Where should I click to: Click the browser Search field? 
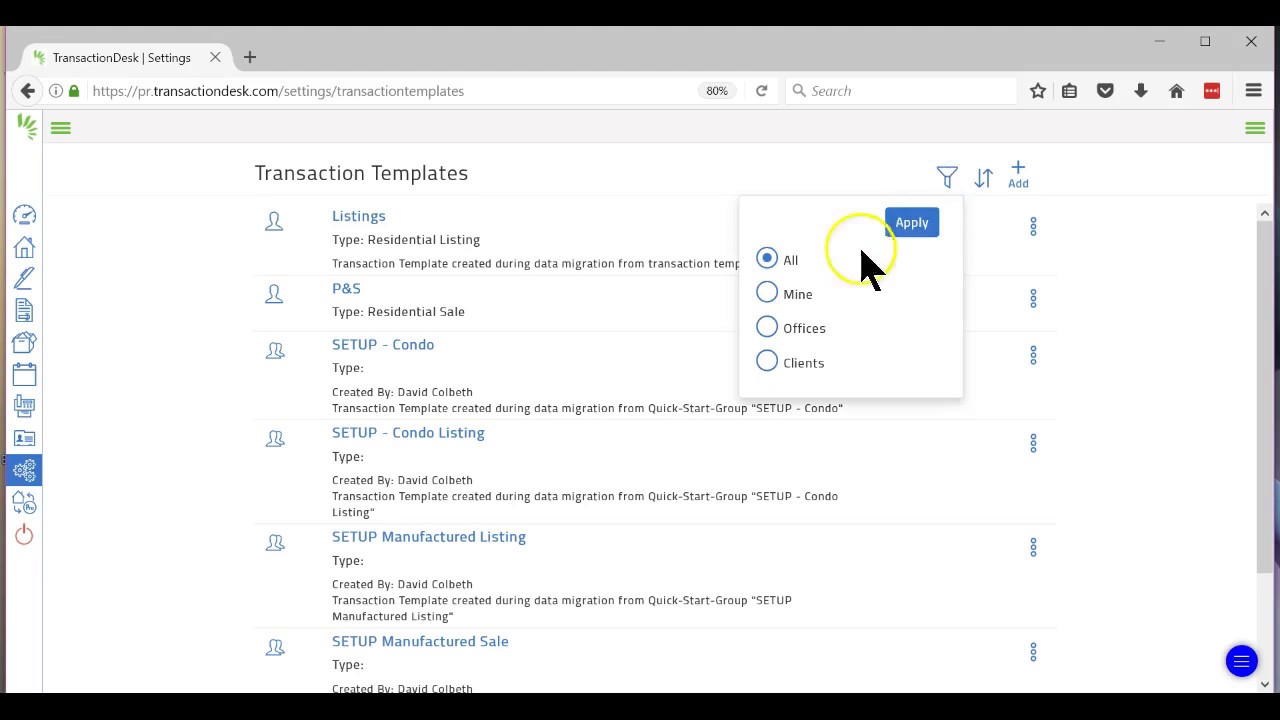click(900, 91)
